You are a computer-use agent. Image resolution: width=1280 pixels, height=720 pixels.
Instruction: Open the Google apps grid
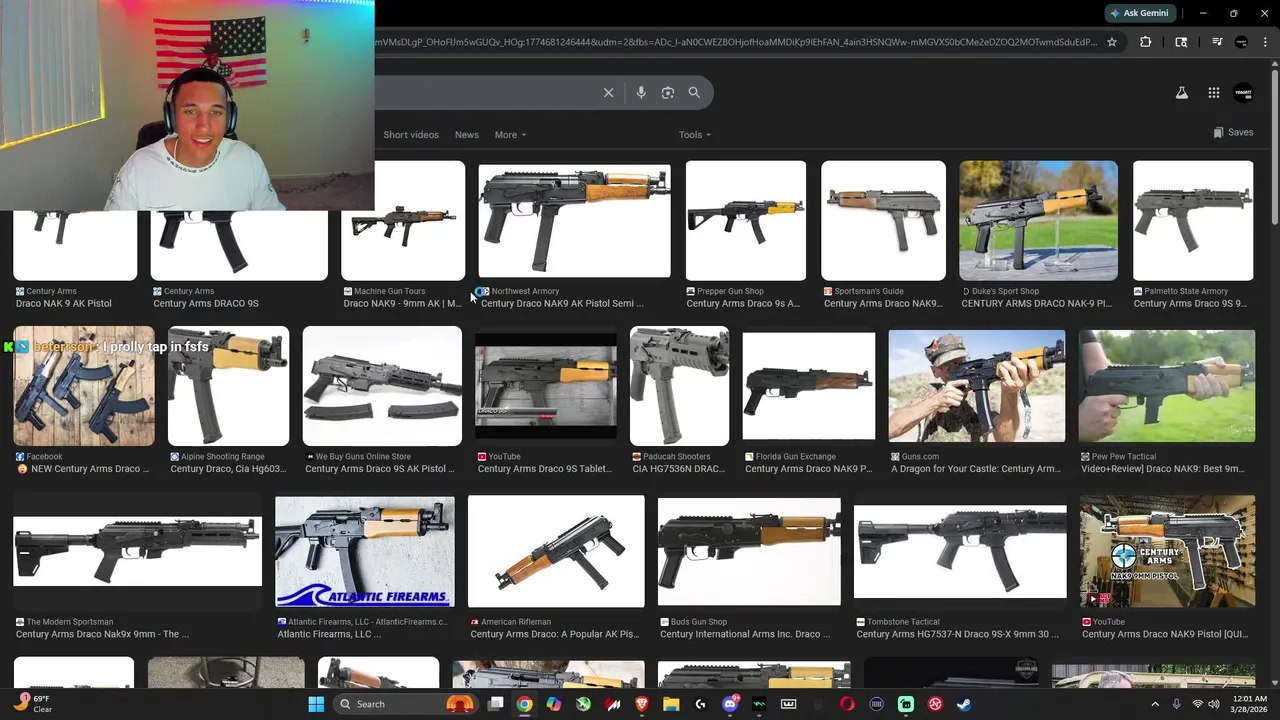1213,92
